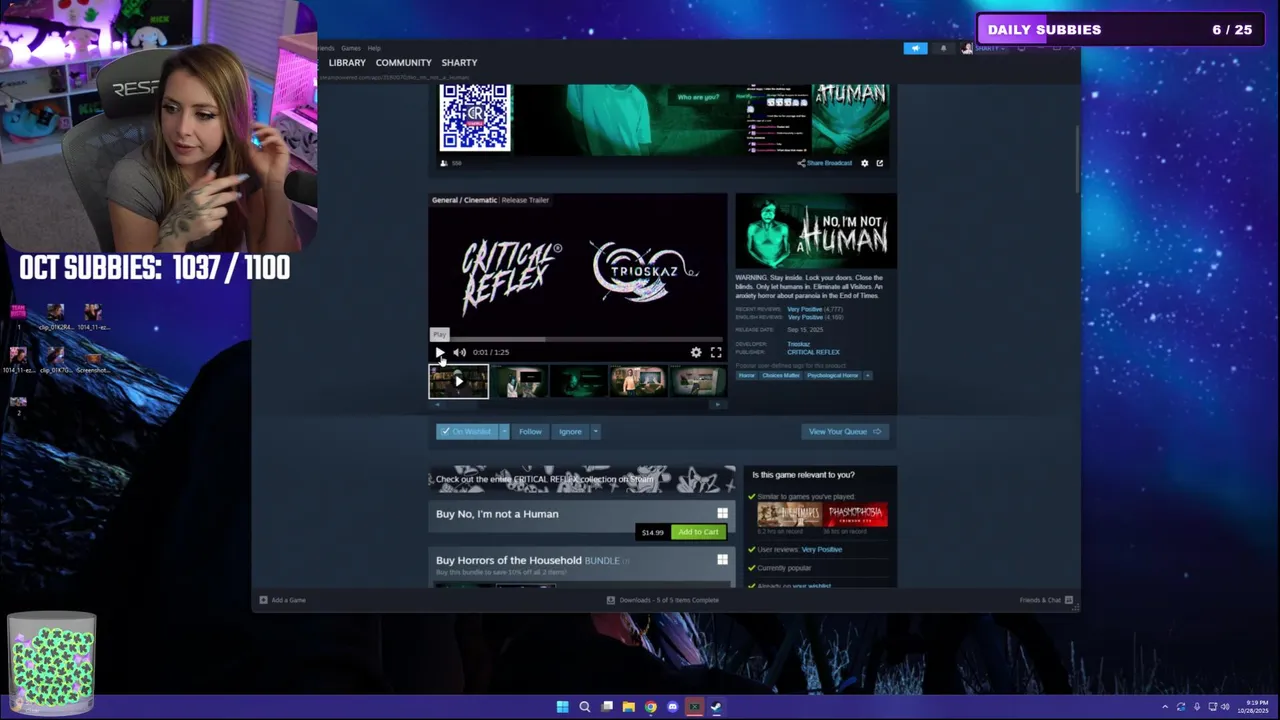This screenshot has height=720, width=1280.
Task: Click the Steam page vertical scrollbar
Action: 1077,158
